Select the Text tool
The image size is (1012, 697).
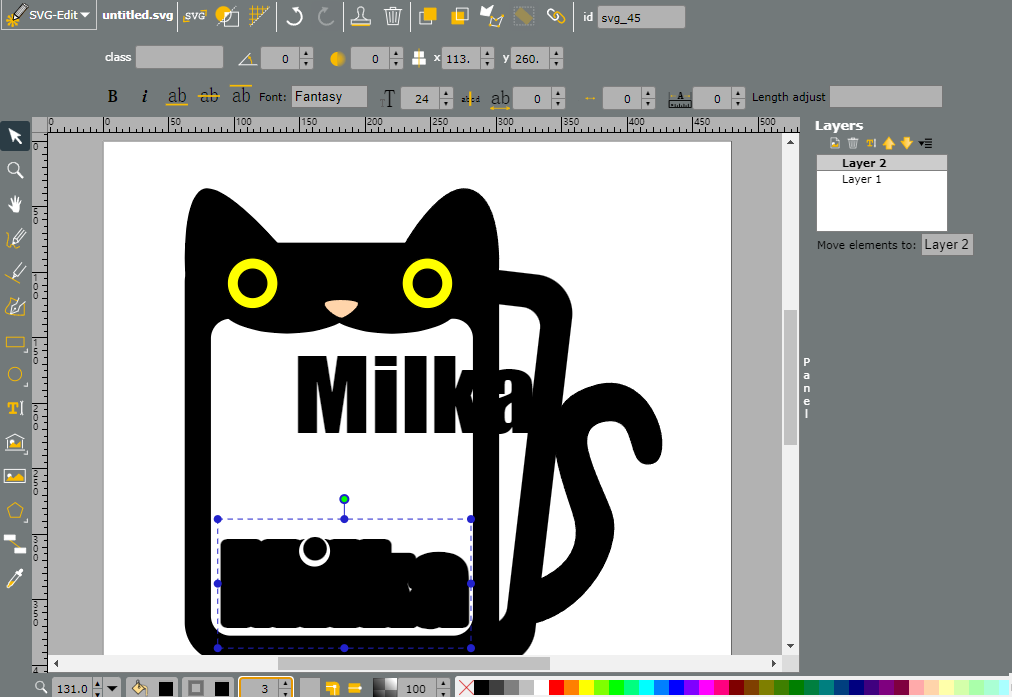click(15, 408)
